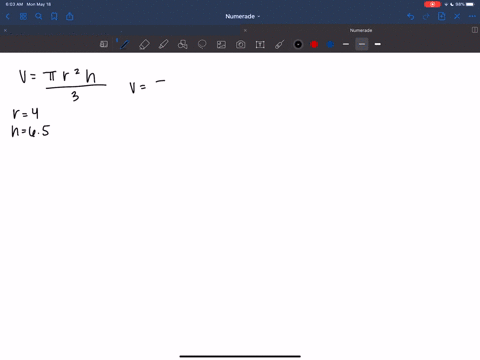Insert an image with picture tool
The width and height of the screenshot is (480, 360).
221,44
